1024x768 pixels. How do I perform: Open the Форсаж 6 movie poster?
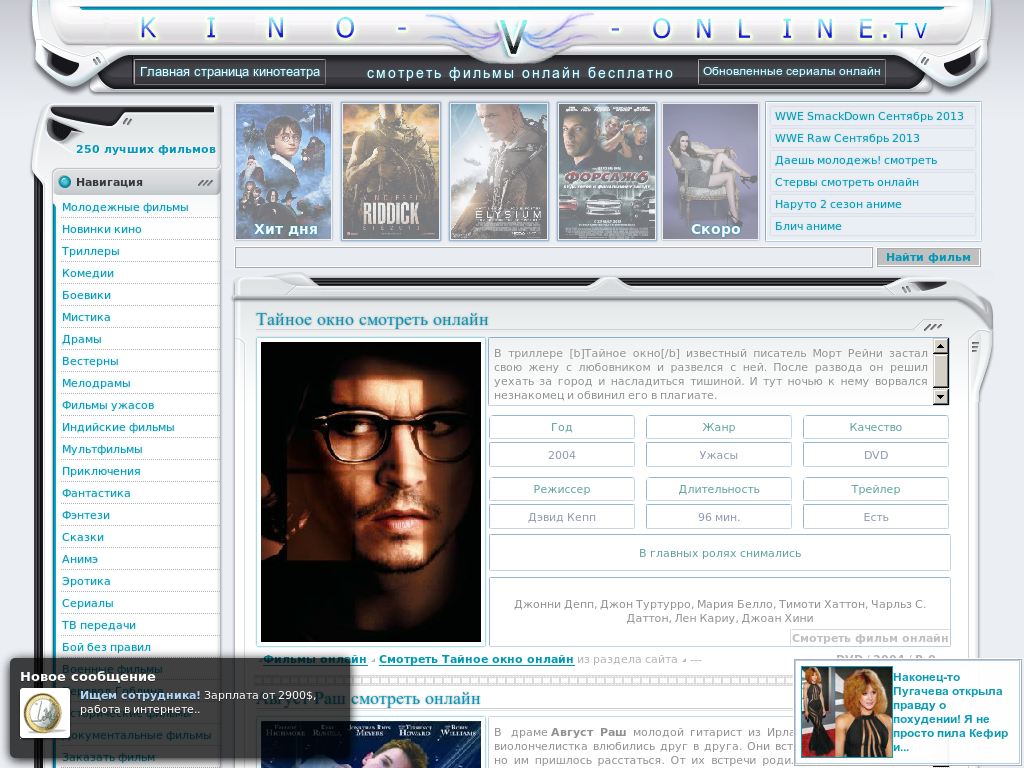coord(607,172)
